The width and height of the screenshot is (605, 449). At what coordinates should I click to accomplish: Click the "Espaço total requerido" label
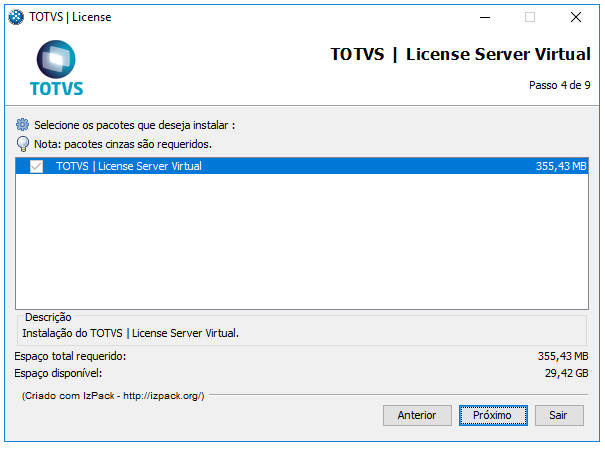click(71, 356)
